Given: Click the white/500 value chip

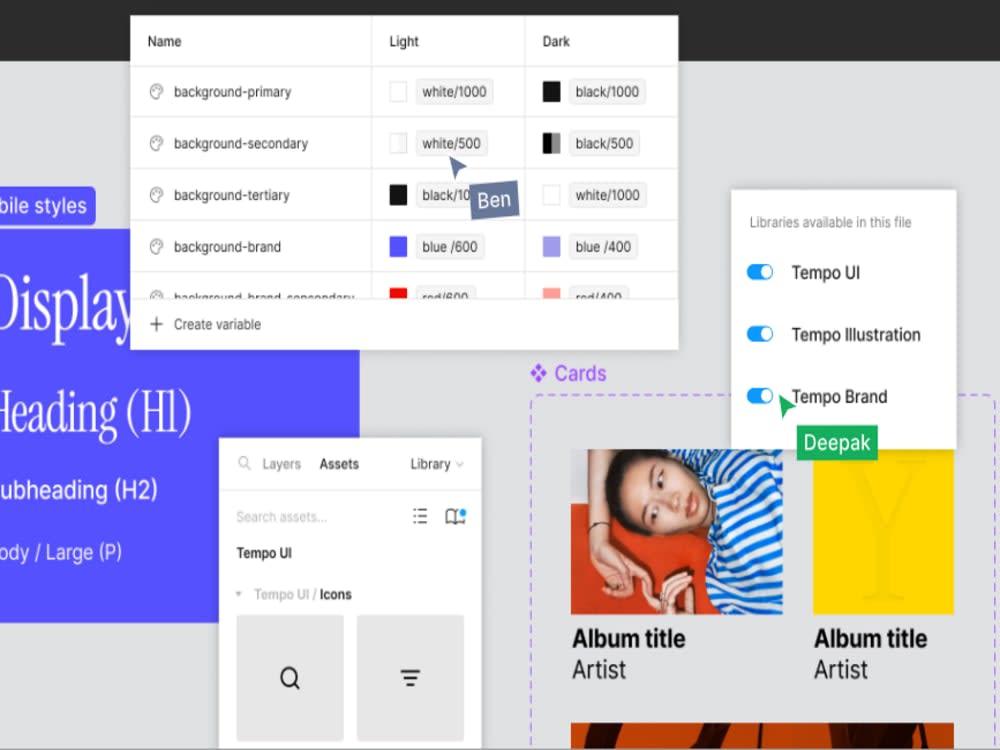Looking at the screenshot, I should click(451, 143).
